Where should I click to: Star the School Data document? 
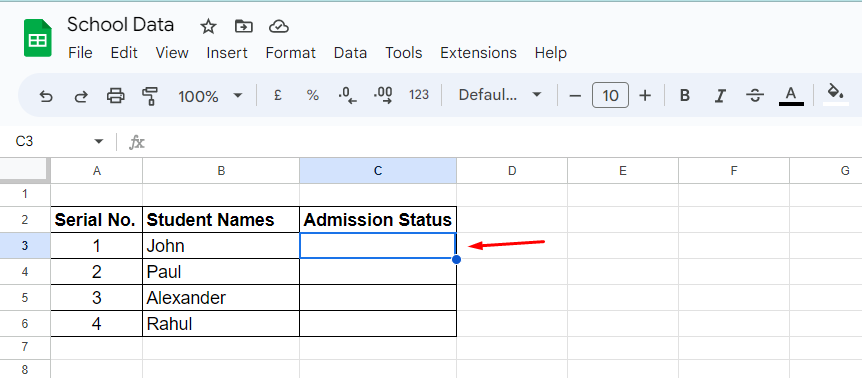pos(208,26)
